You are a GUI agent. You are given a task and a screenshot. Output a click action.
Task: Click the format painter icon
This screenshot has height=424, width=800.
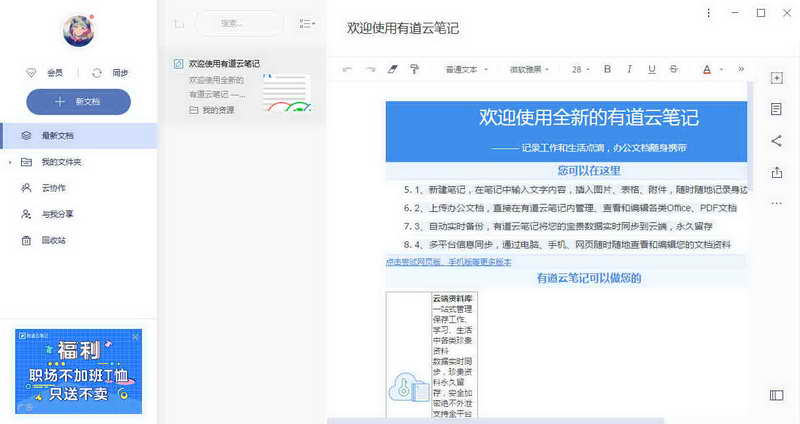(x=414, y=69)
